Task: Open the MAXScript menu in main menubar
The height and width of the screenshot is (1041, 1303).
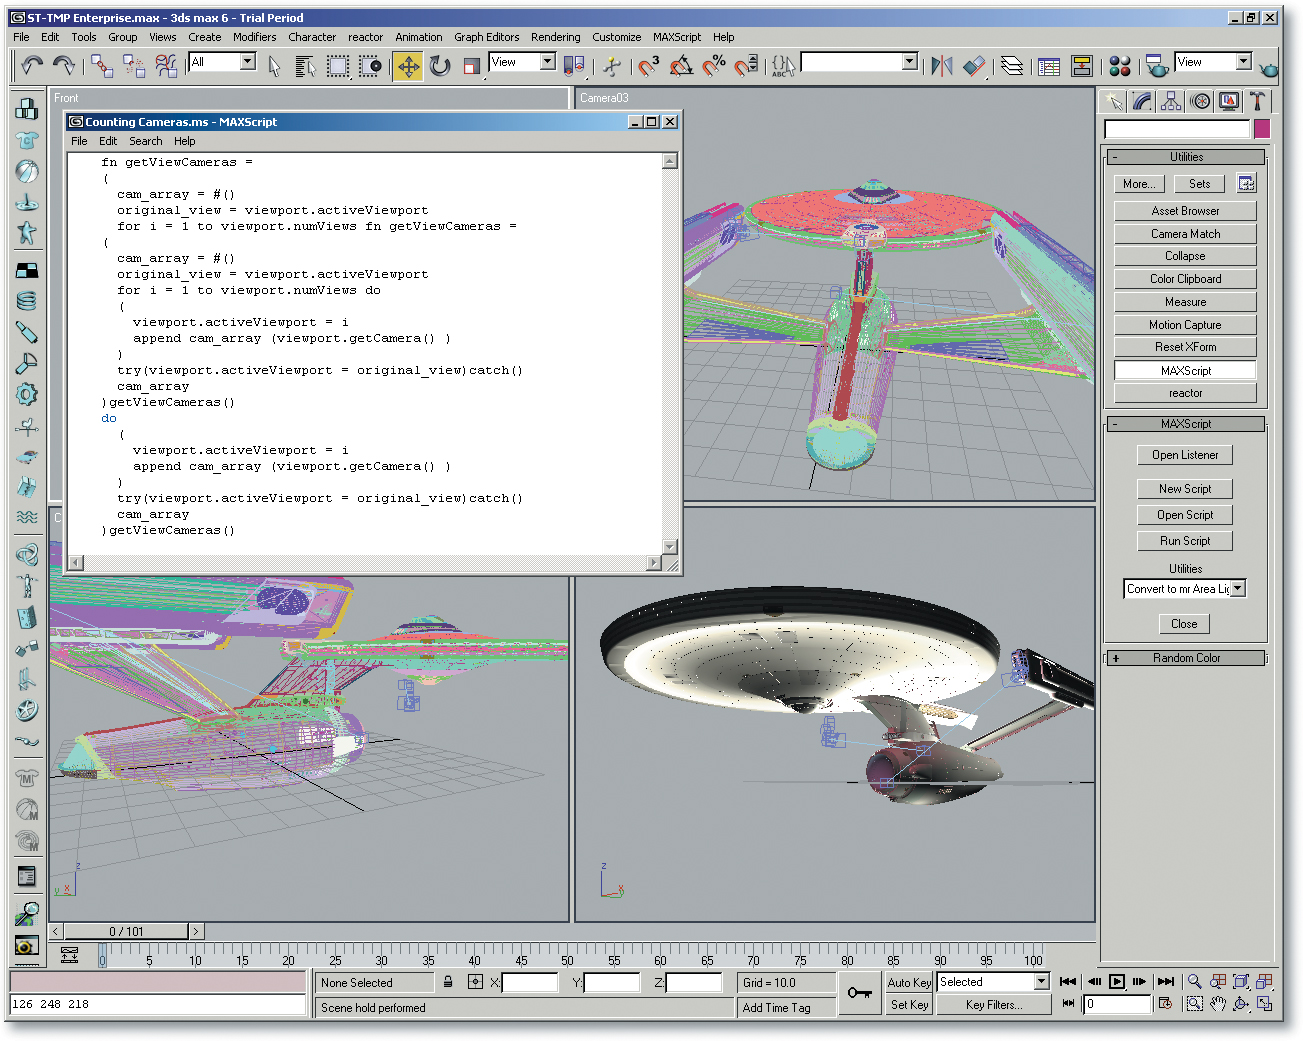Action: pos(677,37)
